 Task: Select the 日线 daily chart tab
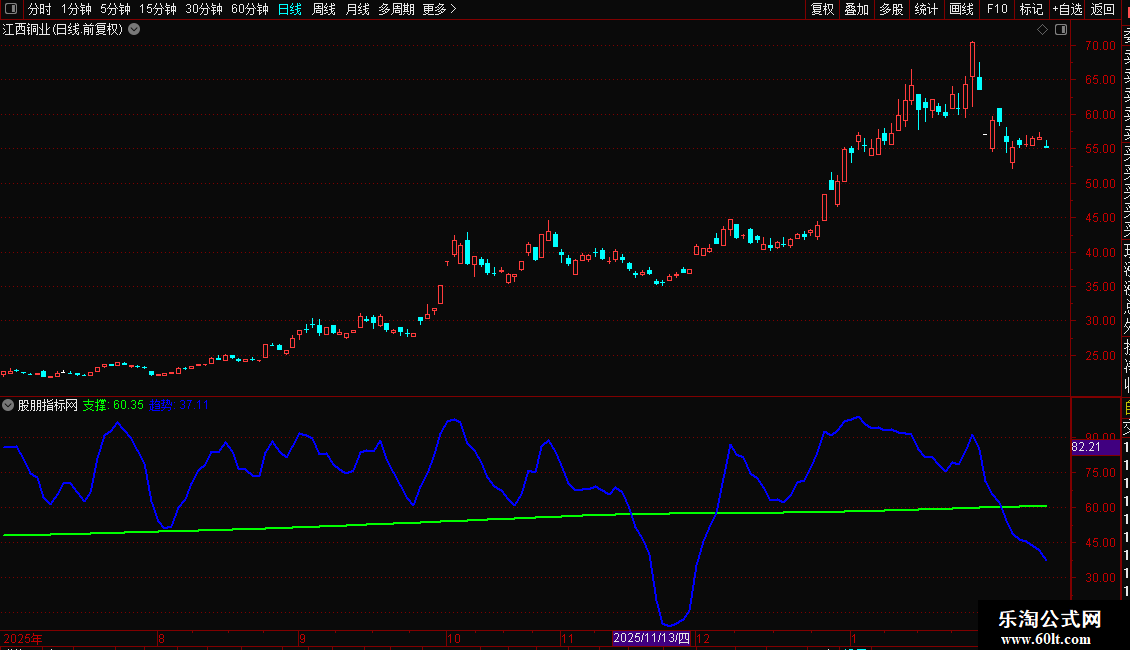point(290,9)
